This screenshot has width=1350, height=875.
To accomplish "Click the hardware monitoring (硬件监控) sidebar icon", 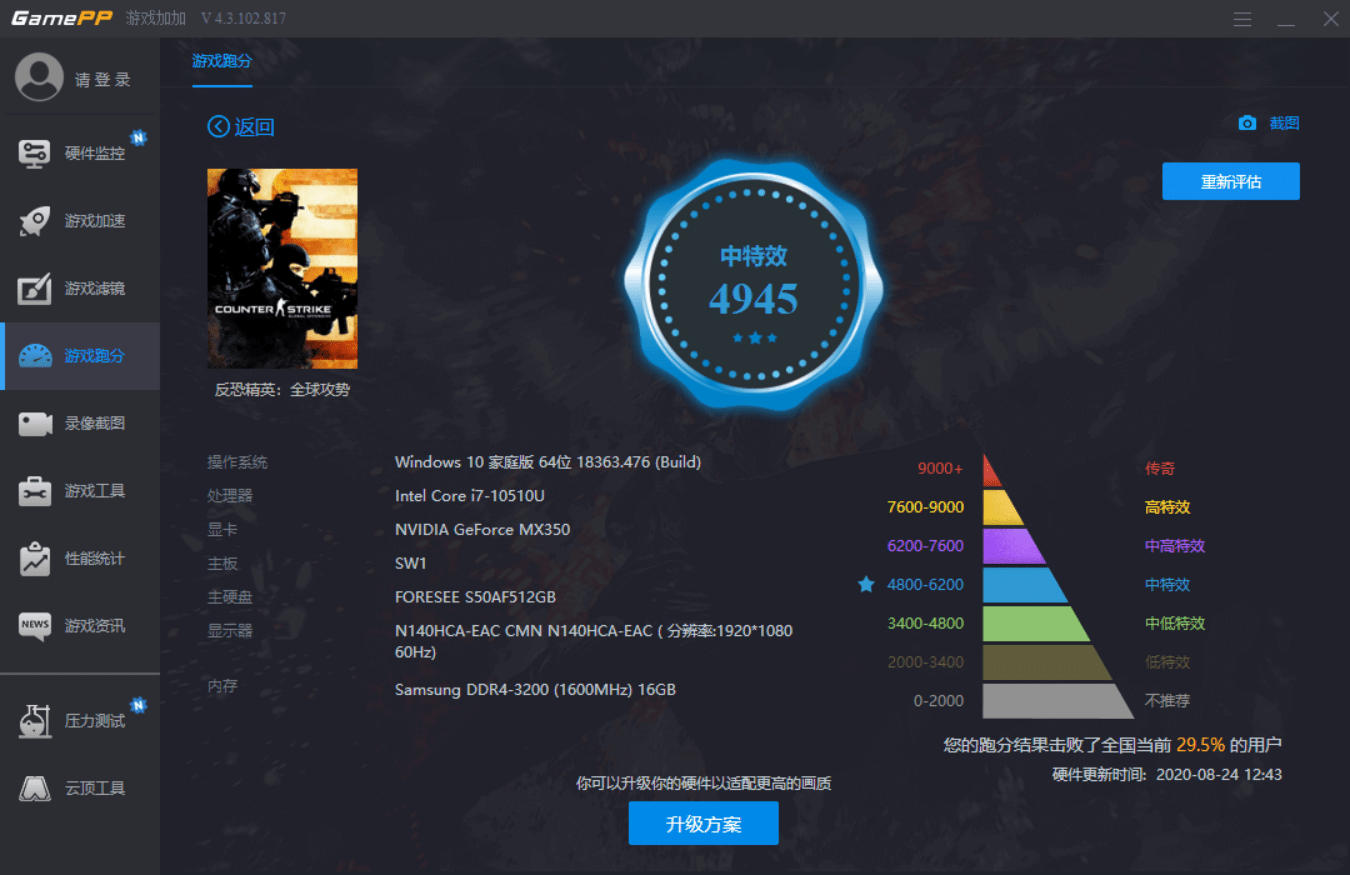I will pyautogui.click(x=35, y=153).
